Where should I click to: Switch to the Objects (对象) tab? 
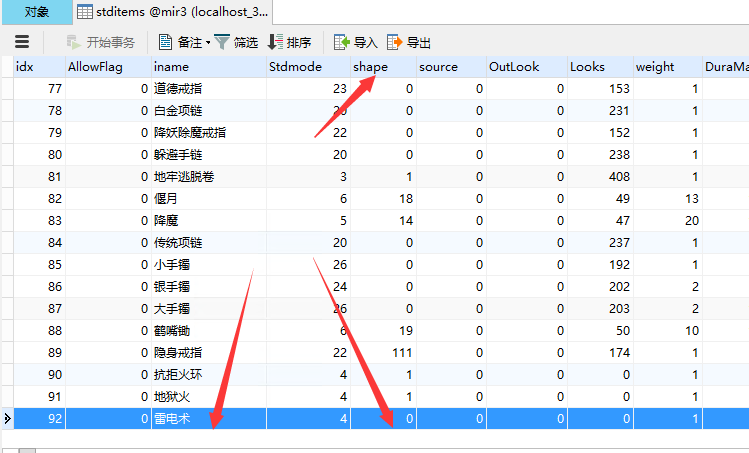36,12
